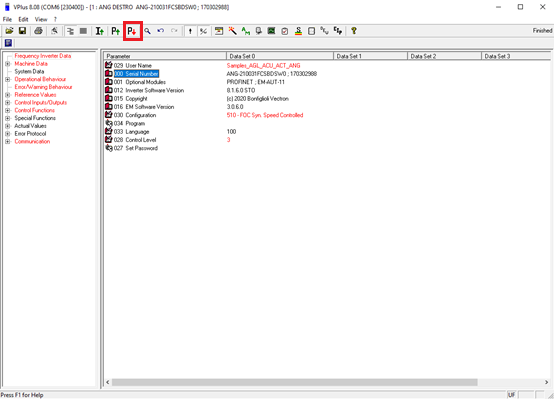Click the S with colored bars icon
The width and height of the screenshot is (554, 399).
coord(298,31)
